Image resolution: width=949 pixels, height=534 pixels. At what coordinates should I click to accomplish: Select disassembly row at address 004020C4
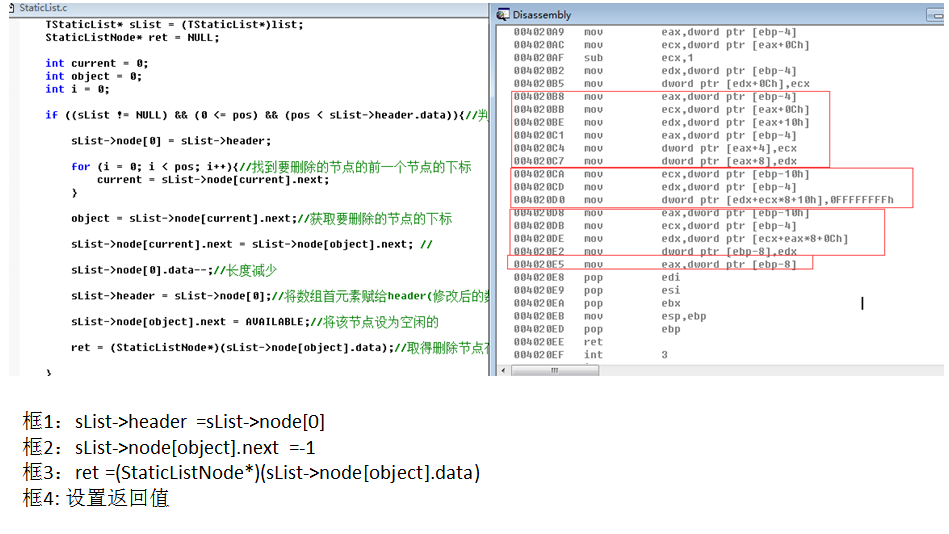(655, 148)
